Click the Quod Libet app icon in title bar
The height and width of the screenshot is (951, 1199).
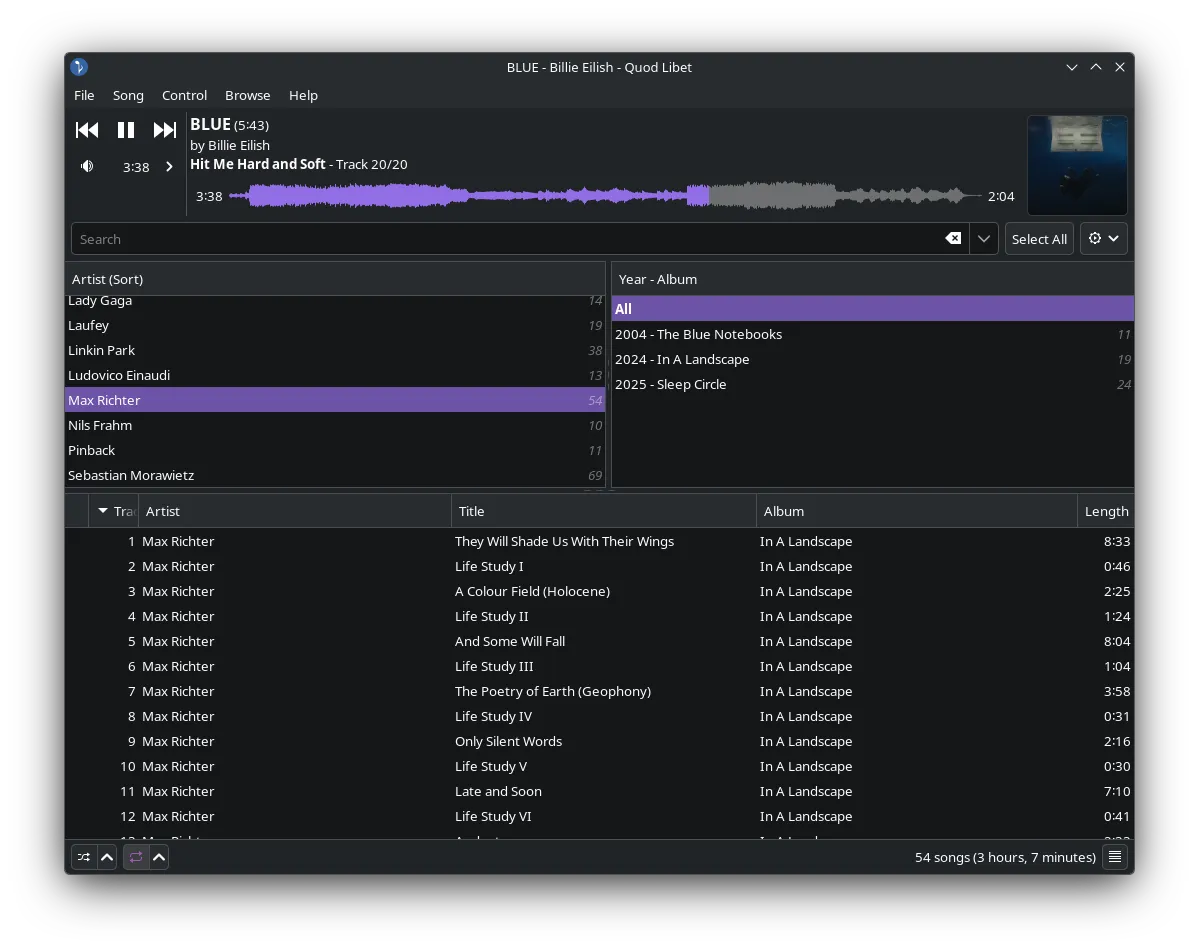click(x=79, y=67)
